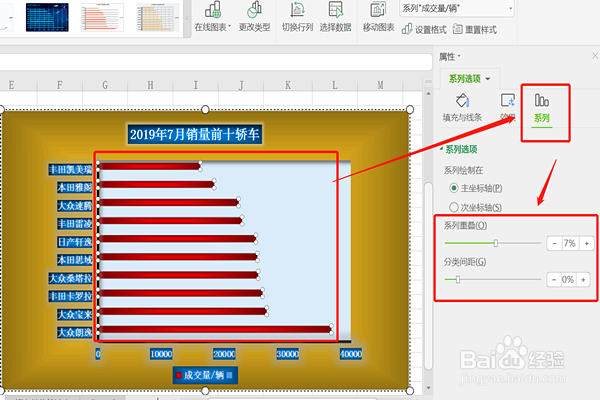The height and width of the screenshot is (400, 600).
Task: Click the 大众宝来 category label
Action: 75,314
